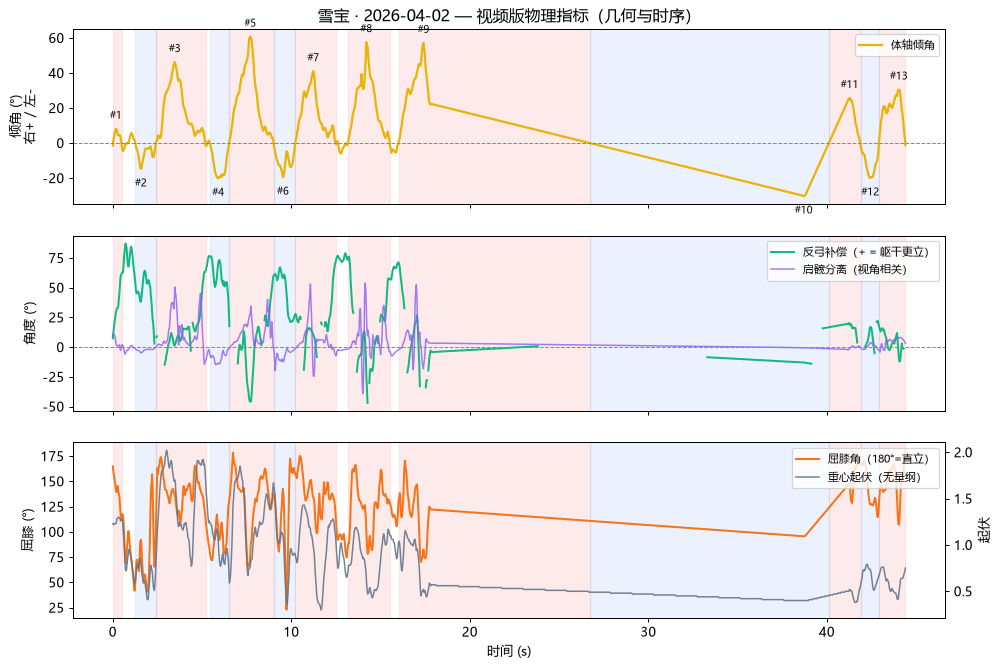1000x668 pixels.
Task: Select the #9 peak annotation
Action: pos(423,29)
